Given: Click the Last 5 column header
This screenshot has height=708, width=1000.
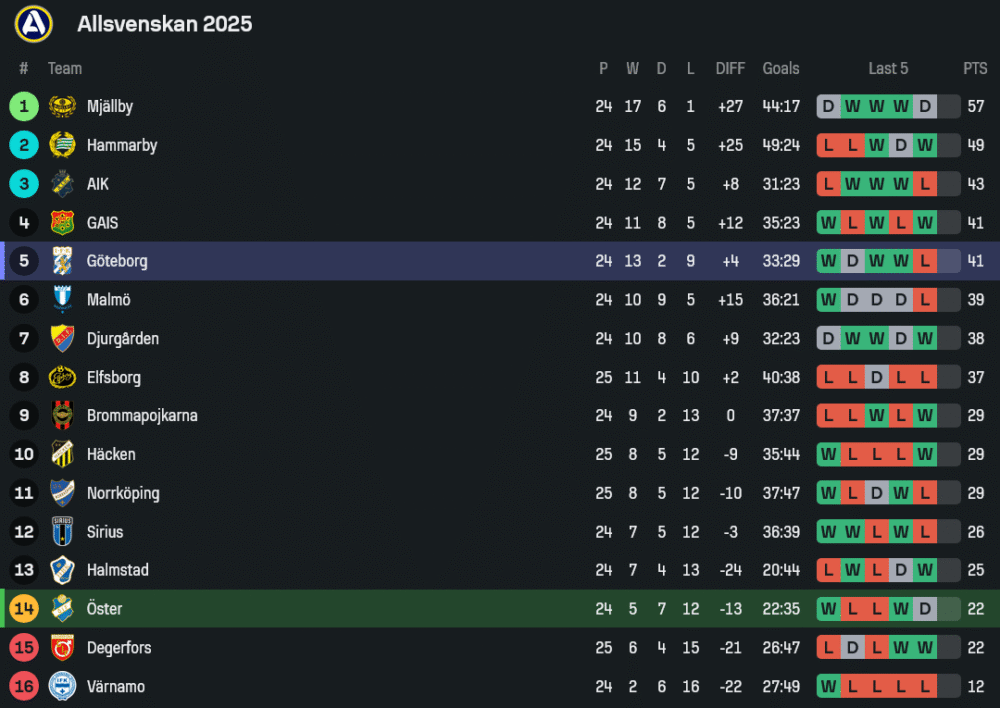Looking at the screenshot, I should click(x=888, y=68).
